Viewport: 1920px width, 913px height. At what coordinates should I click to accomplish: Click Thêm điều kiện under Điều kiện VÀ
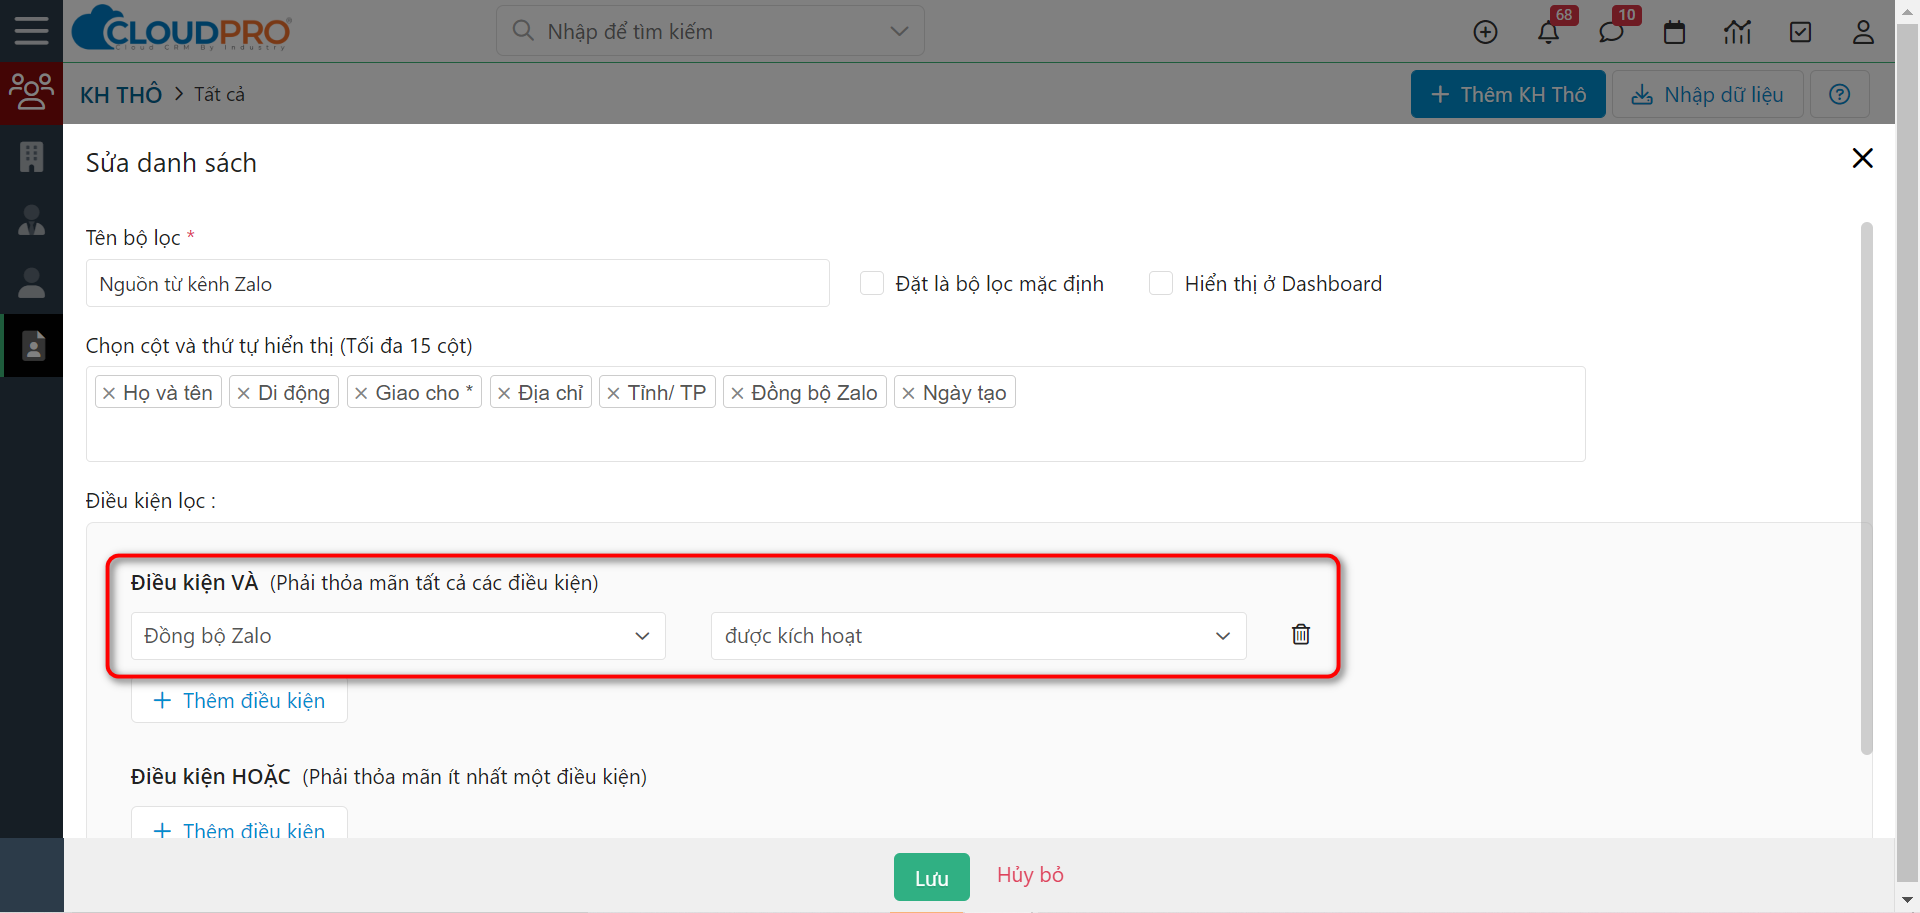(x=239, y=700)
